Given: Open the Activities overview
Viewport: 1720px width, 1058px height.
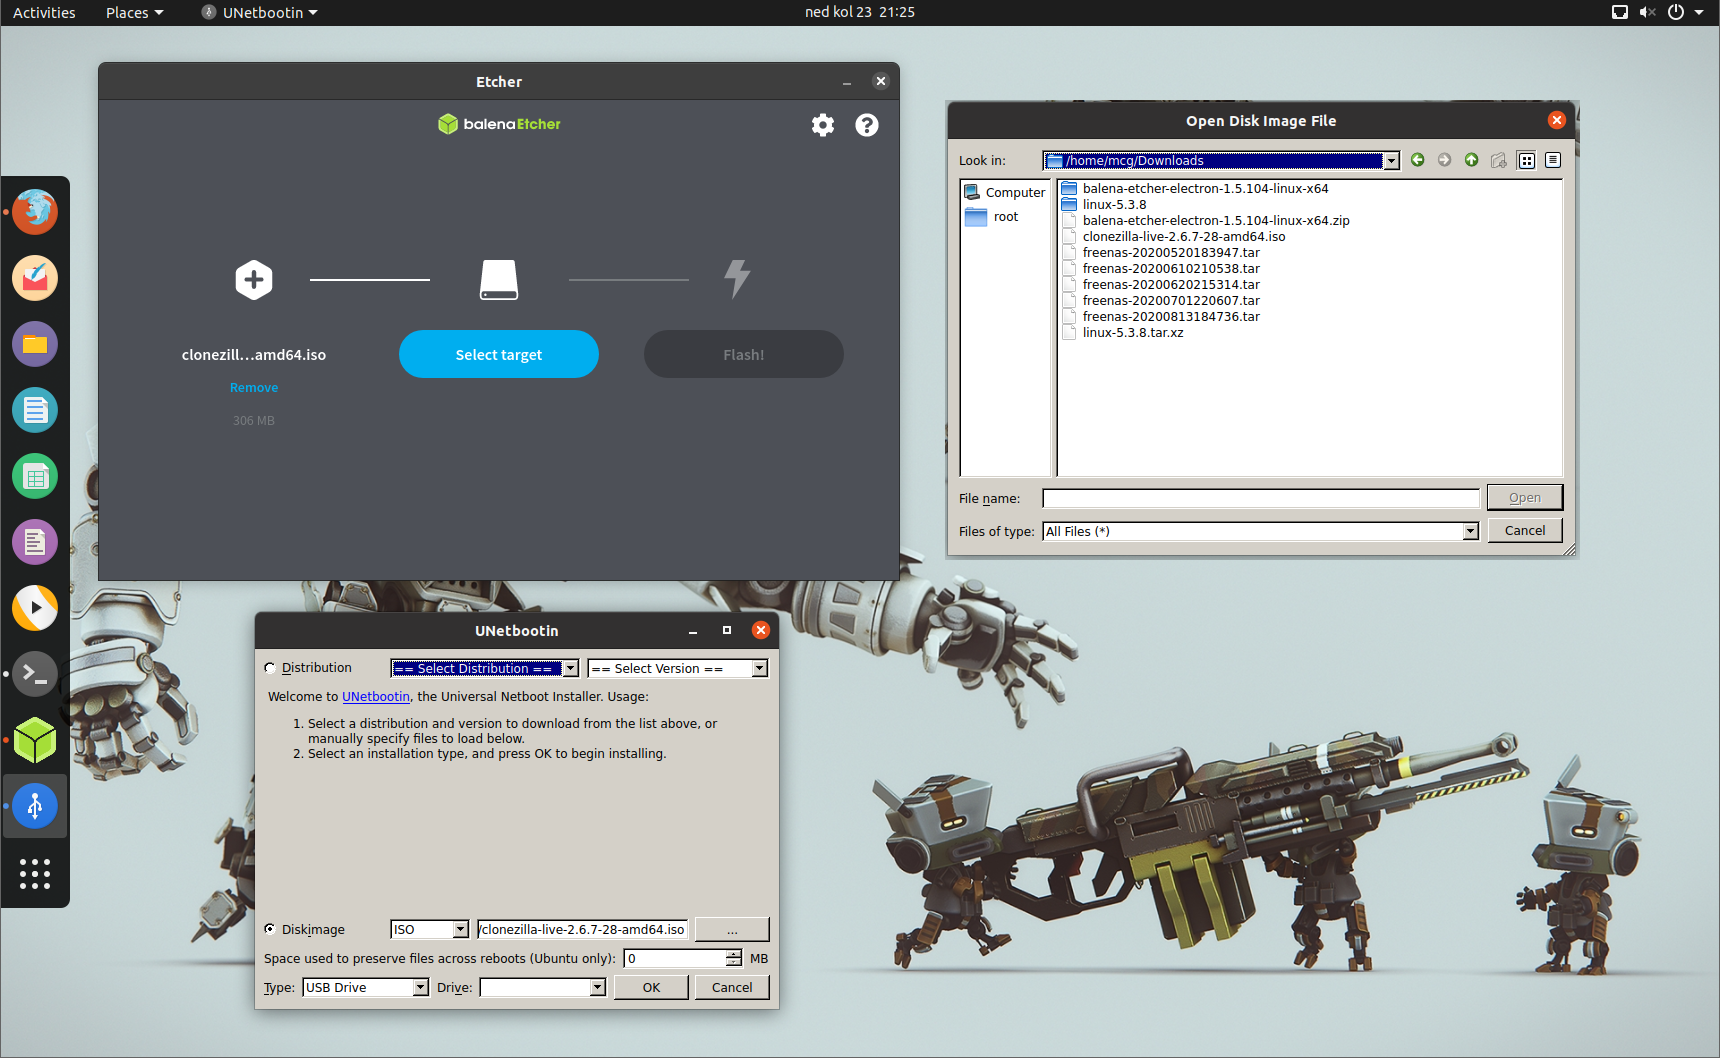Looking at the screenshot, I should (x=44, y=12).
